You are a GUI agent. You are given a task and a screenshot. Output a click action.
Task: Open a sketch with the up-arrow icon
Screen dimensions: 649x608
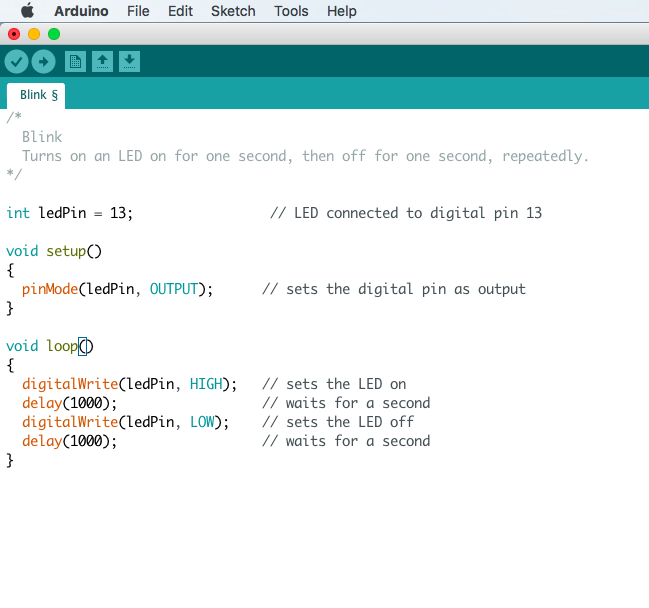click(102, 62)
